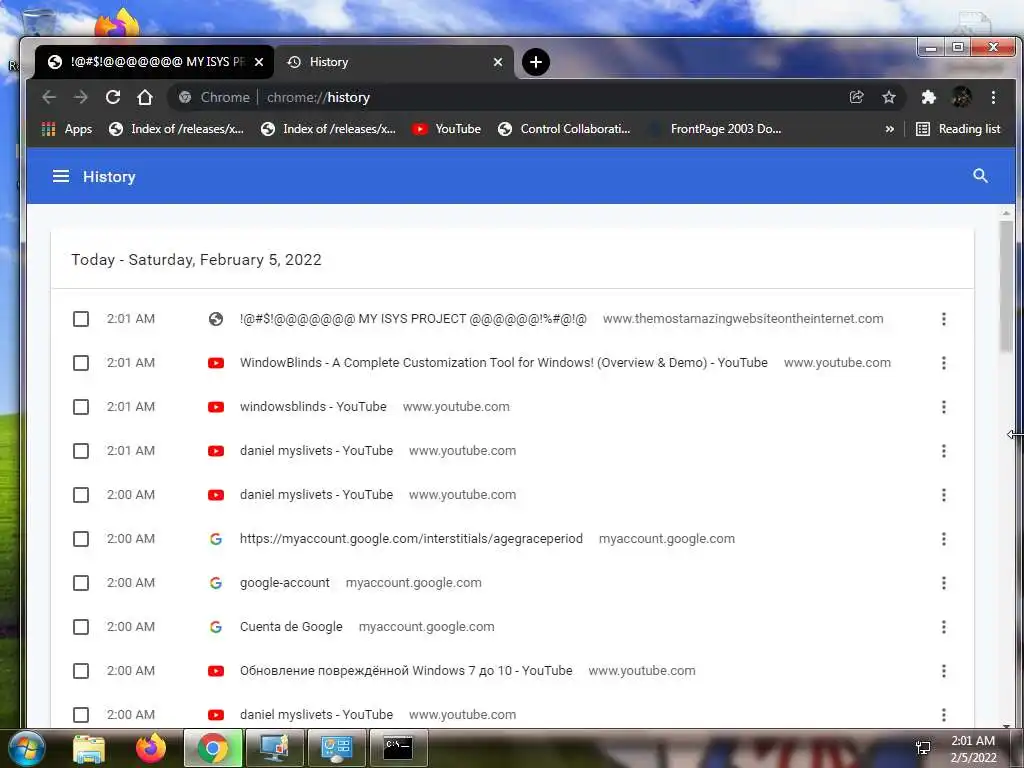Check the Обновление повреждённой Windows entry

(81, 671)
